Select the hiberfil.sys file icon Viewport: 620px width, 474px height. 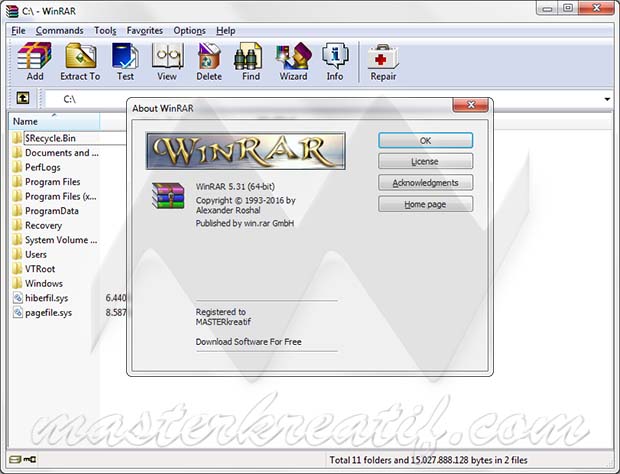click(18, 298)
